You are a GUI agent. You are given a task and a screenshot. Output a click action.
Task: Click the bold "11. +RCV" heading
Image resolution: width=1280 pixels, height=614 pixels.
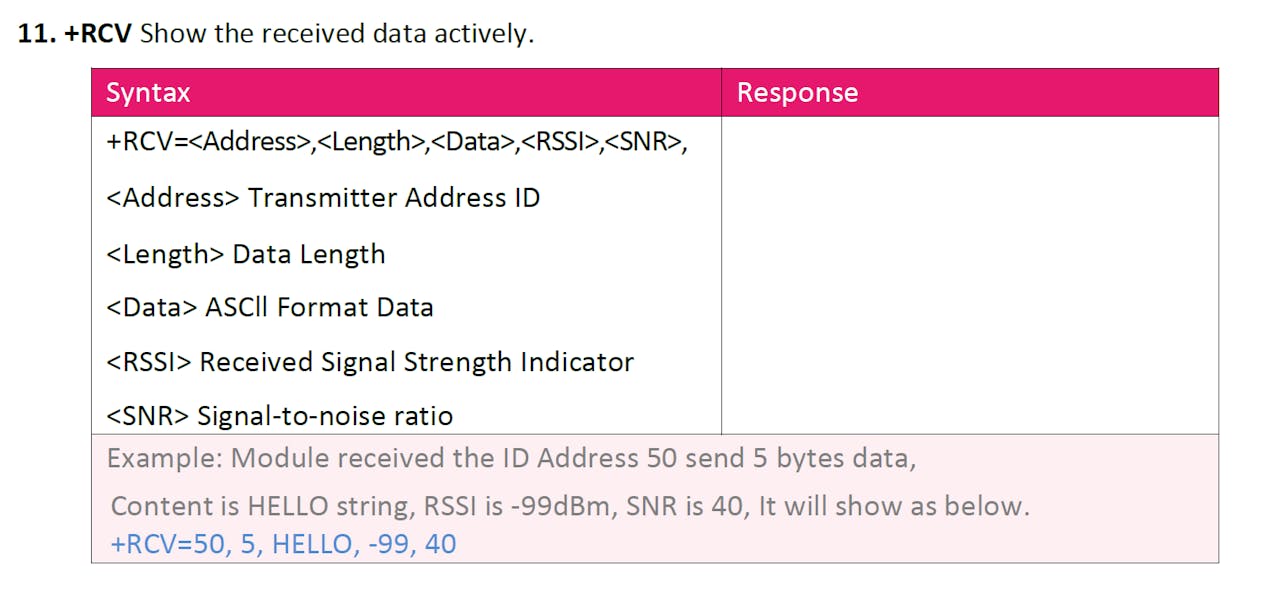coord(75,33)
